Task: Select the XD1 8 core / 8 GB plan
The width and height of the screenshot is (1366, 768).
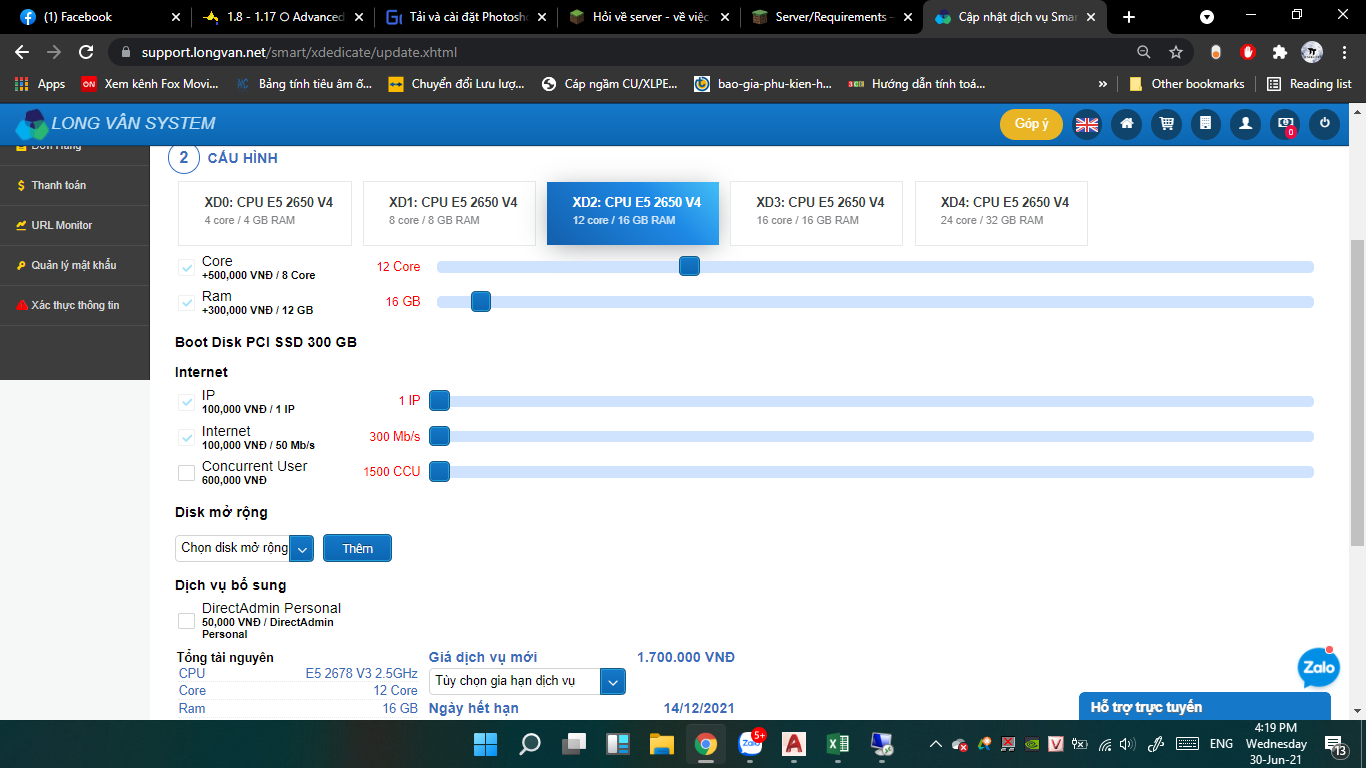Action: tap(449, 213)
